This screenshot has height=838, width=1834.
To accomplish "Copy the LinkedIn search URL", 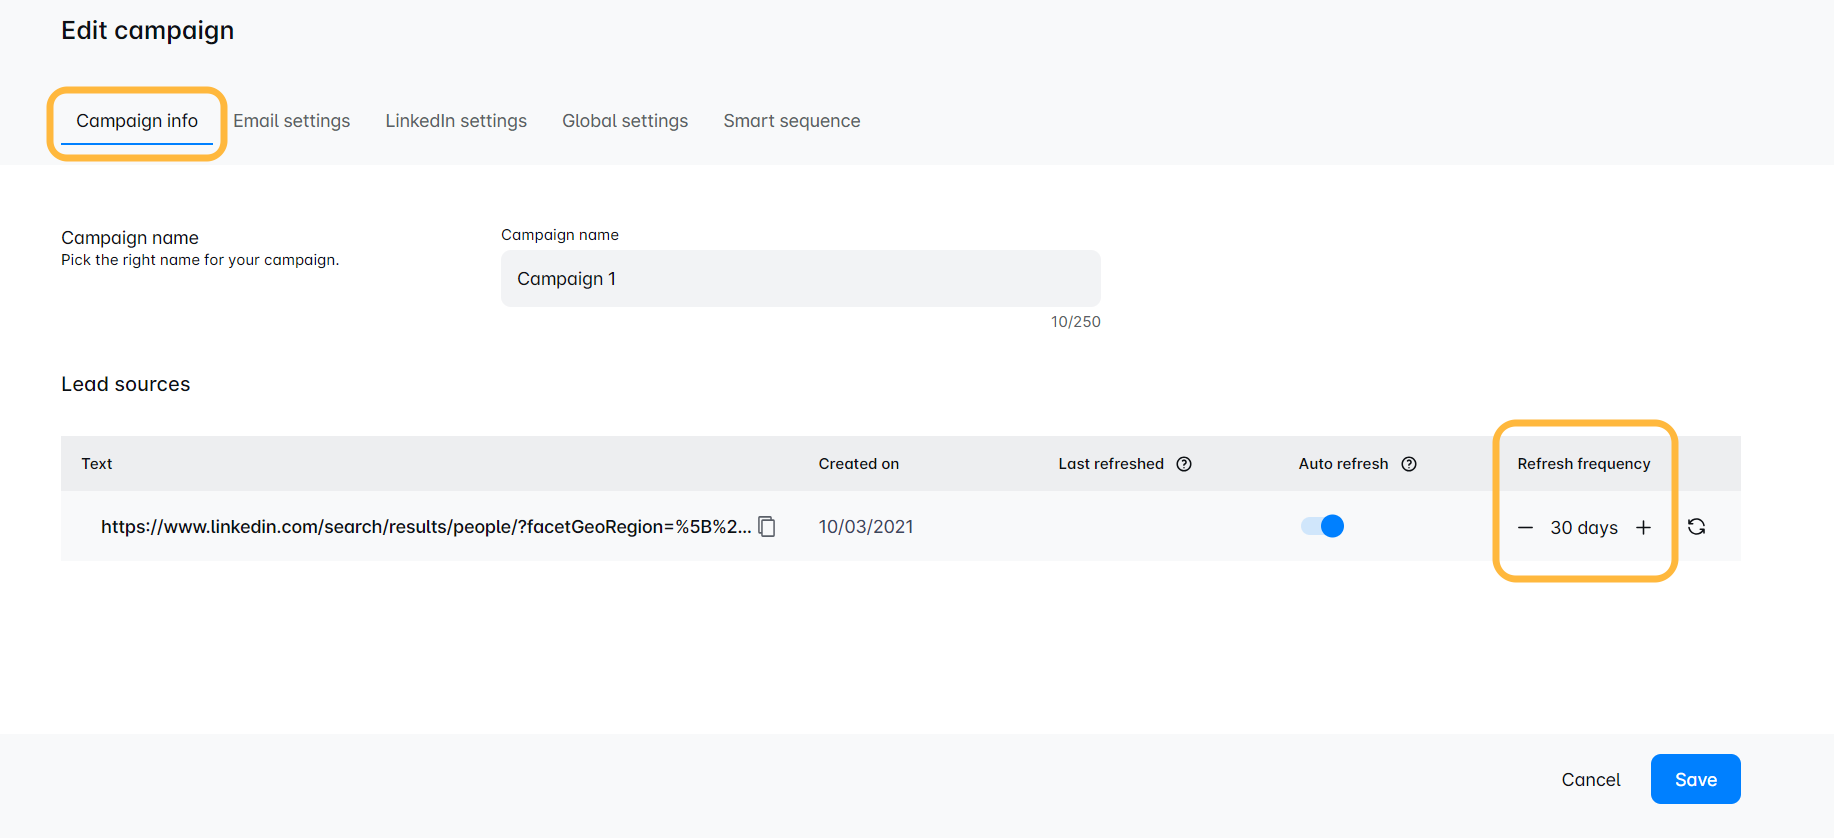I will [x=767, y=527].
